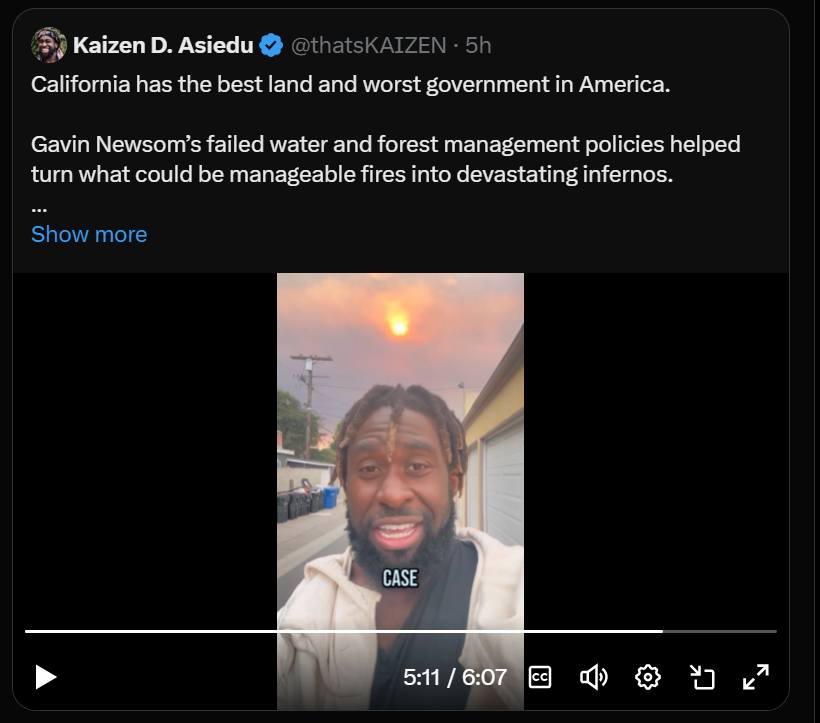Jump to the unplayed end of progress bar
The height and width of the screenshot is (723, 820).
720,631
